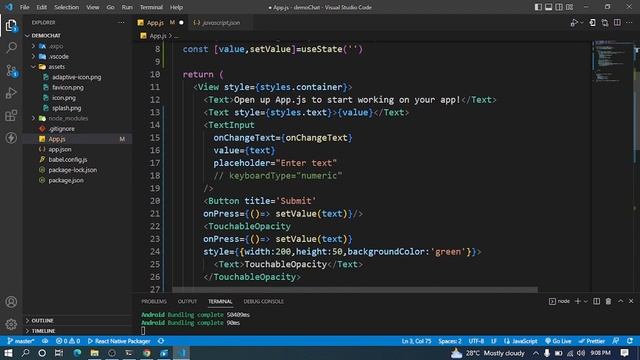The height and width of the screenshot is (360, 640).
Task: Collapse the assets folder
Action: pyautogui.click(x=78, y=67)
